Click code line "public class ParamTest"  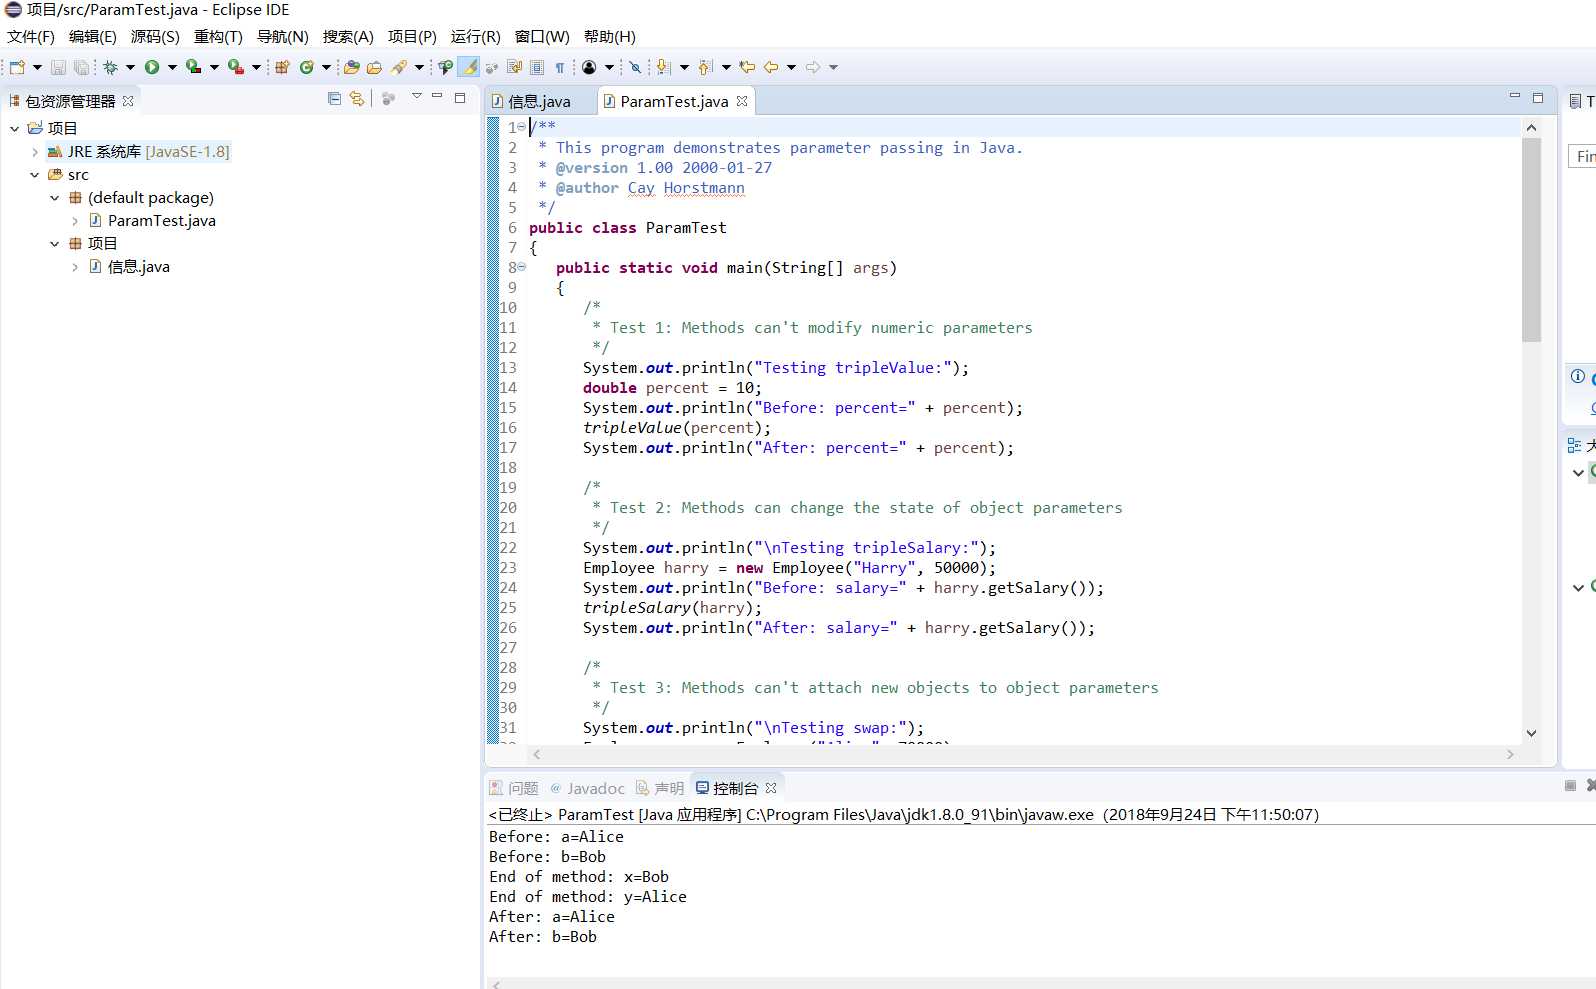628,228
